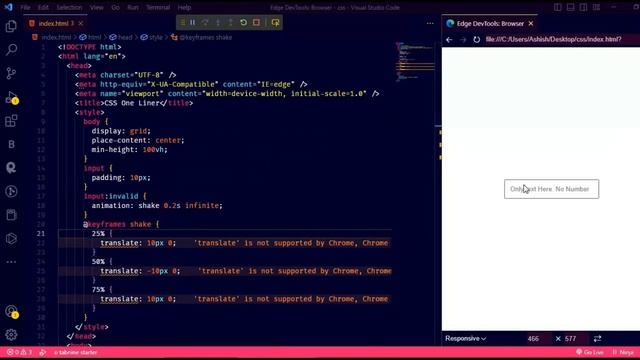Screen dimensions: 640x360
Task: Open Source Control view
Action: coord(11,73)
